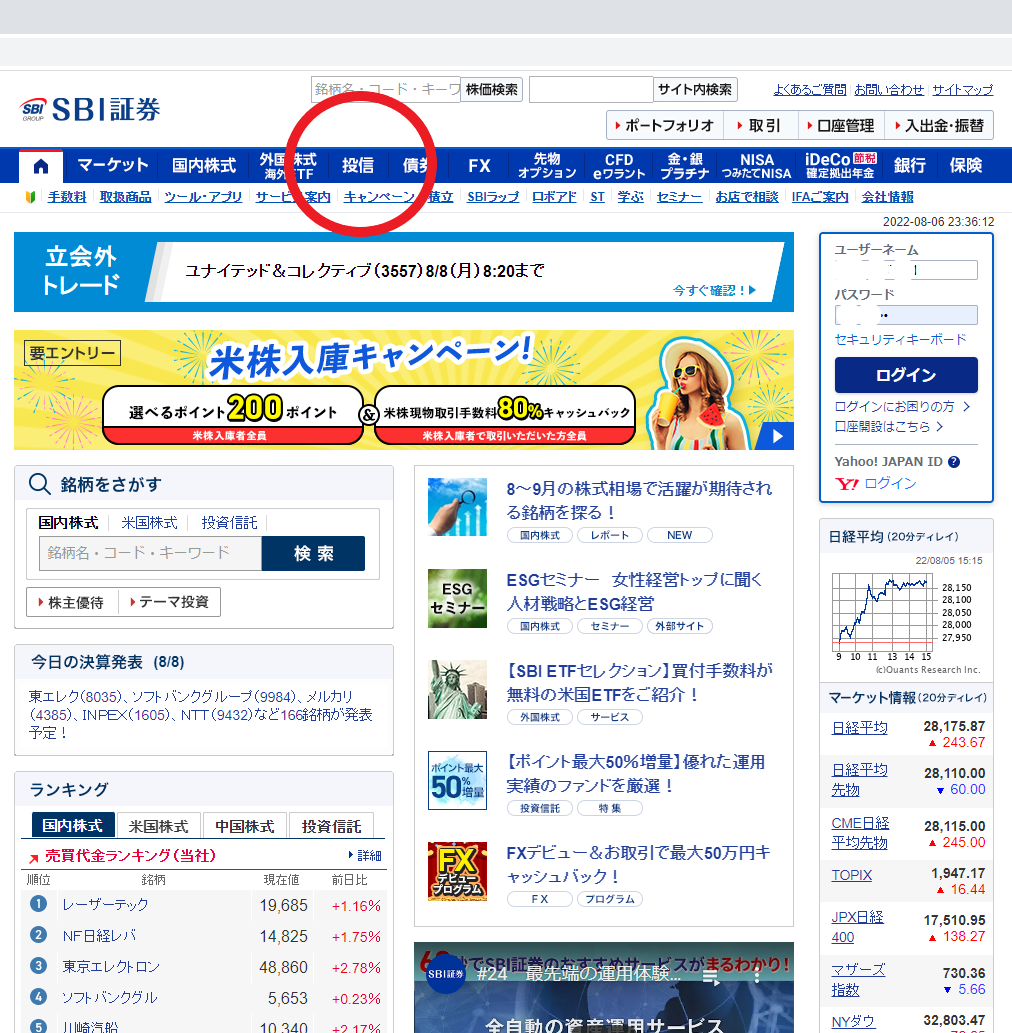Click the パスワード input field
The width and height of the screenshot is (1012, 1033).
click(x=906, y=315)
